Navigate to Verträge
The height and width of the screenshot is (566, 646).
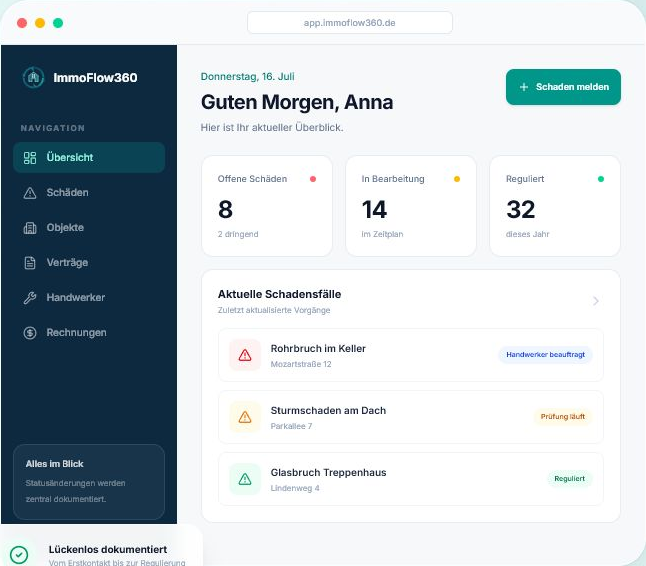coord(89,262)
